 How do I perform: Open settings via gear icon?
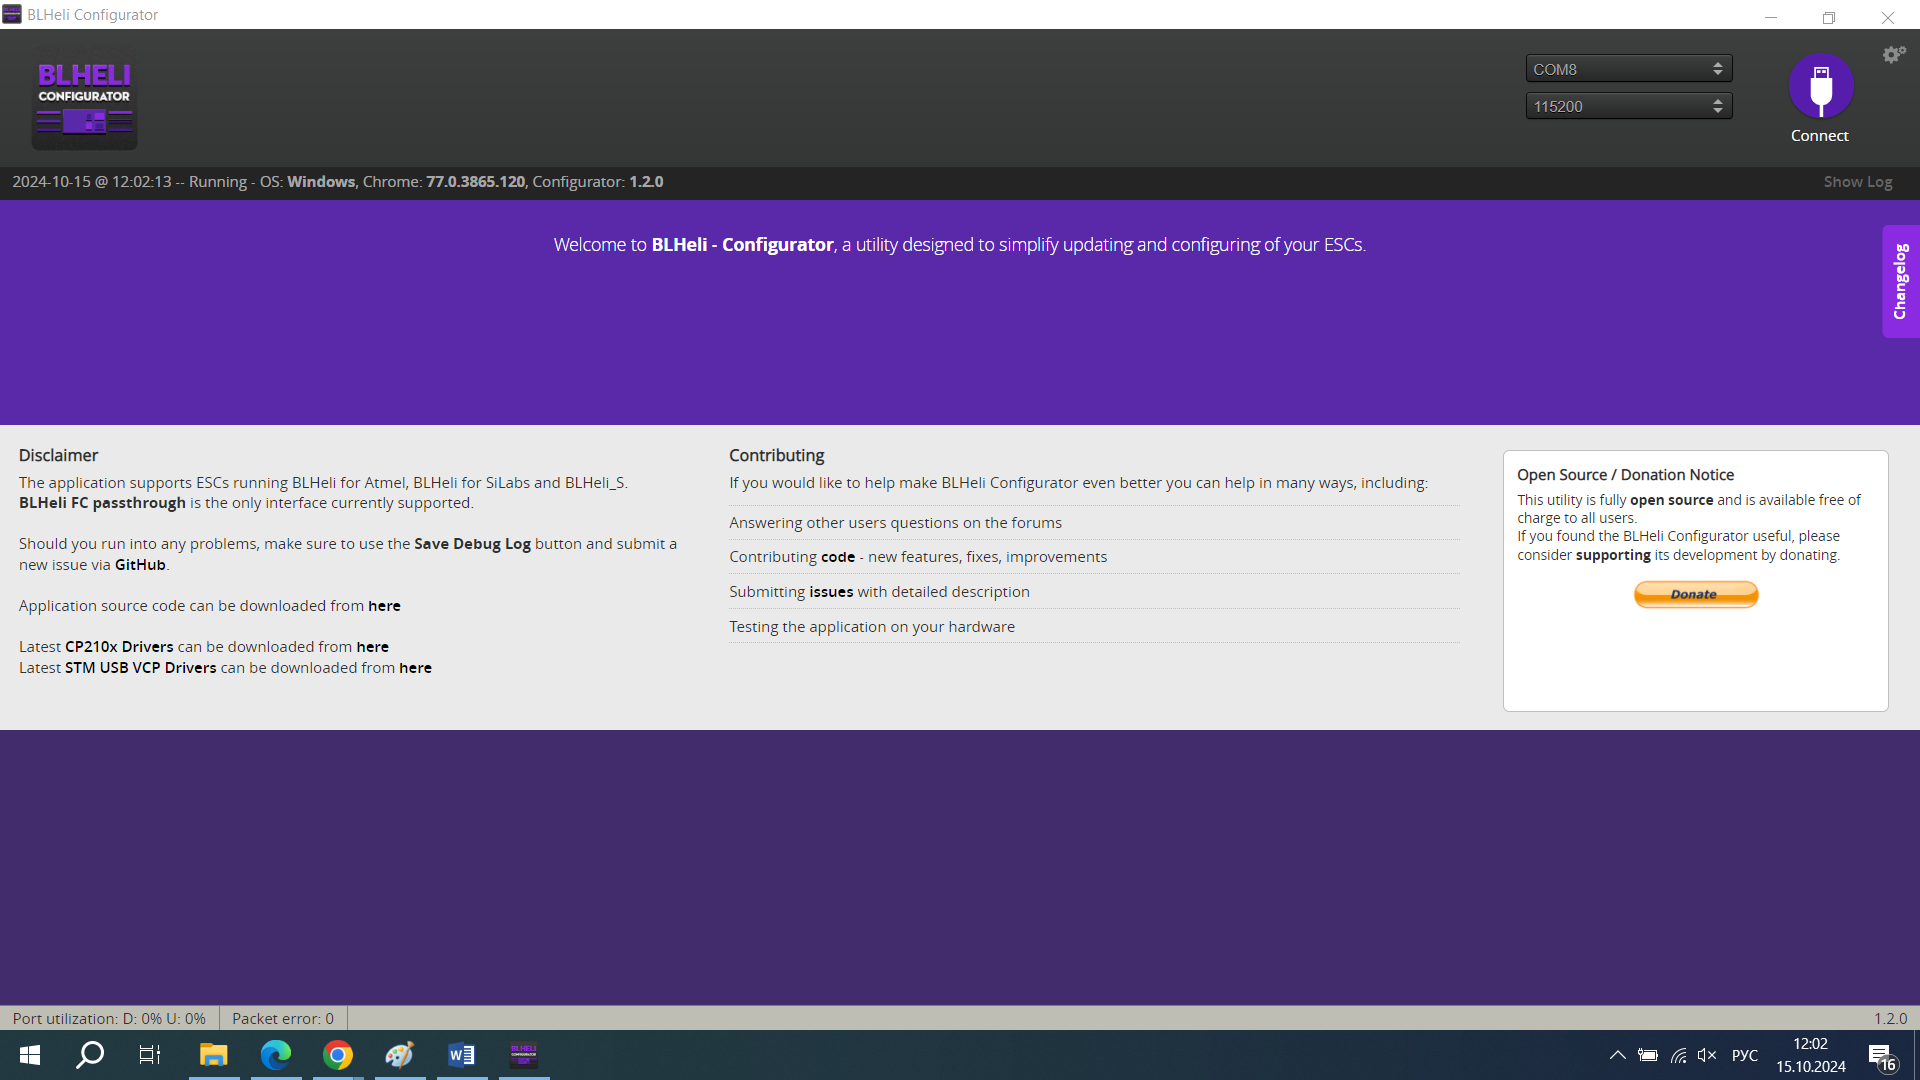click(x=1893, y=55)
